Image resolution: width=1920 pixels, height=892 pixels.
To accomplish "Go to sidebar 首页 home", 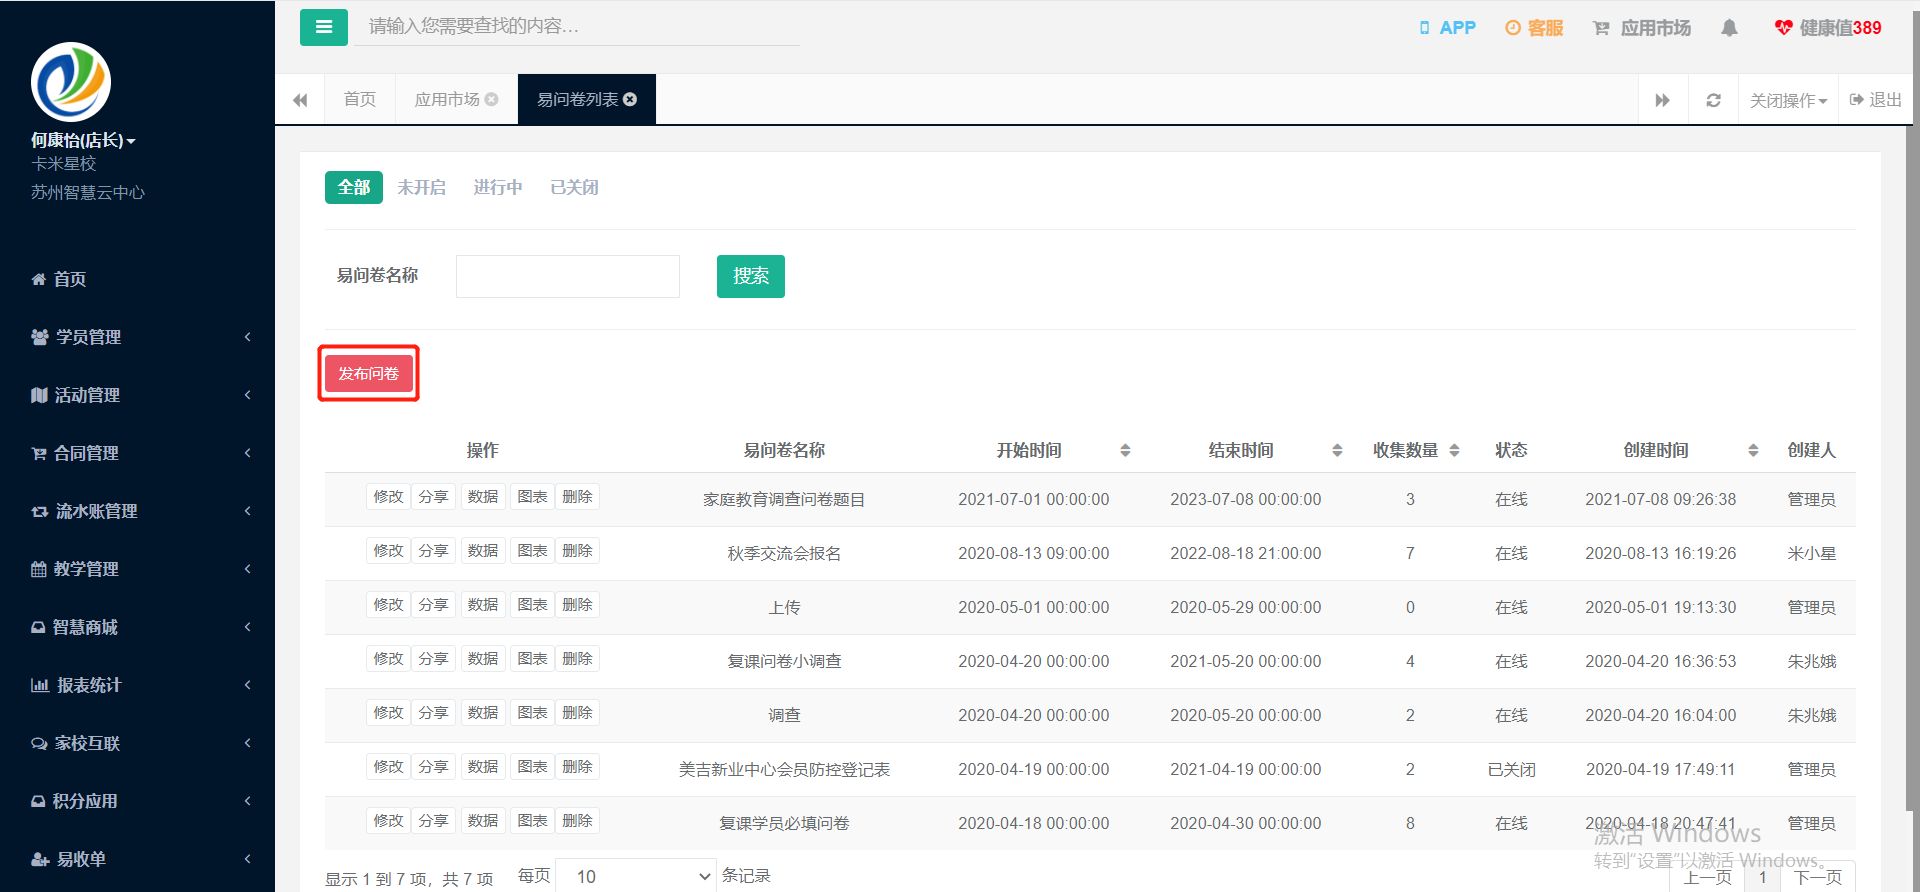I will pos(58,279).
